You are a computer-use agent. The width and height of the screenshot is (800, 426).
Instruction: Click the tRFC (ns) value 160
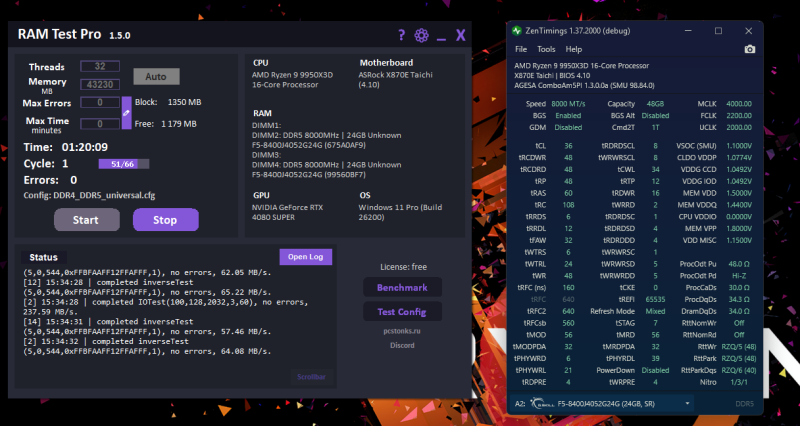pyautogui.click(x=568, y=288)
